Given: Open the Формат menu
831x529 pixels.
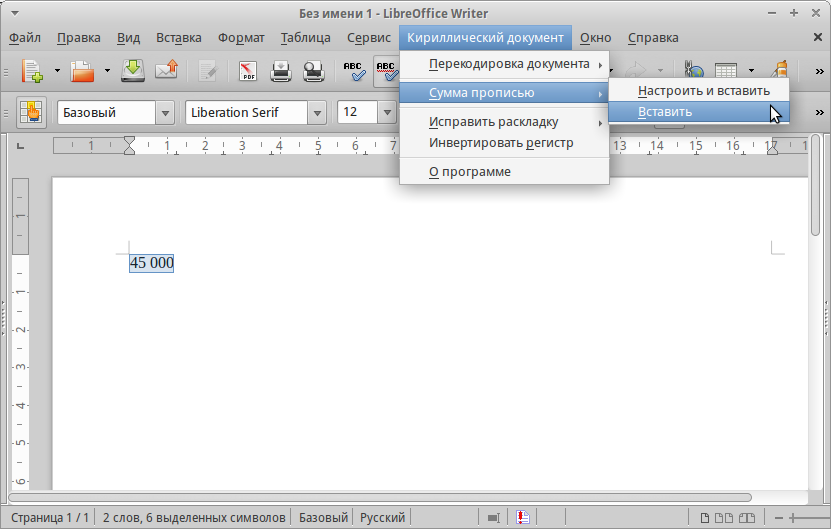Looking at the screenshot, I should [x=241, y=38].
